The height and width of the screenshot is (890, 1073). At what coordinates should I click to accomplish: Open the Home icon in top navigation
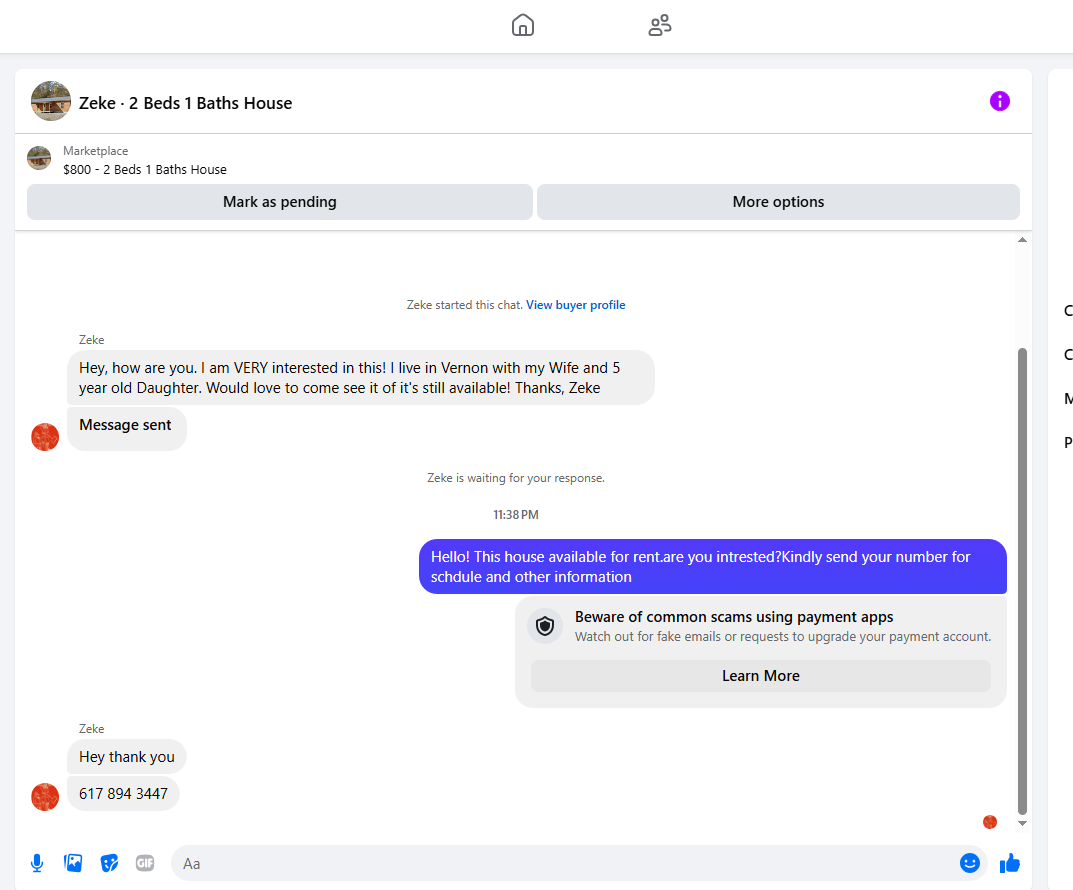[x=523, y=25]
